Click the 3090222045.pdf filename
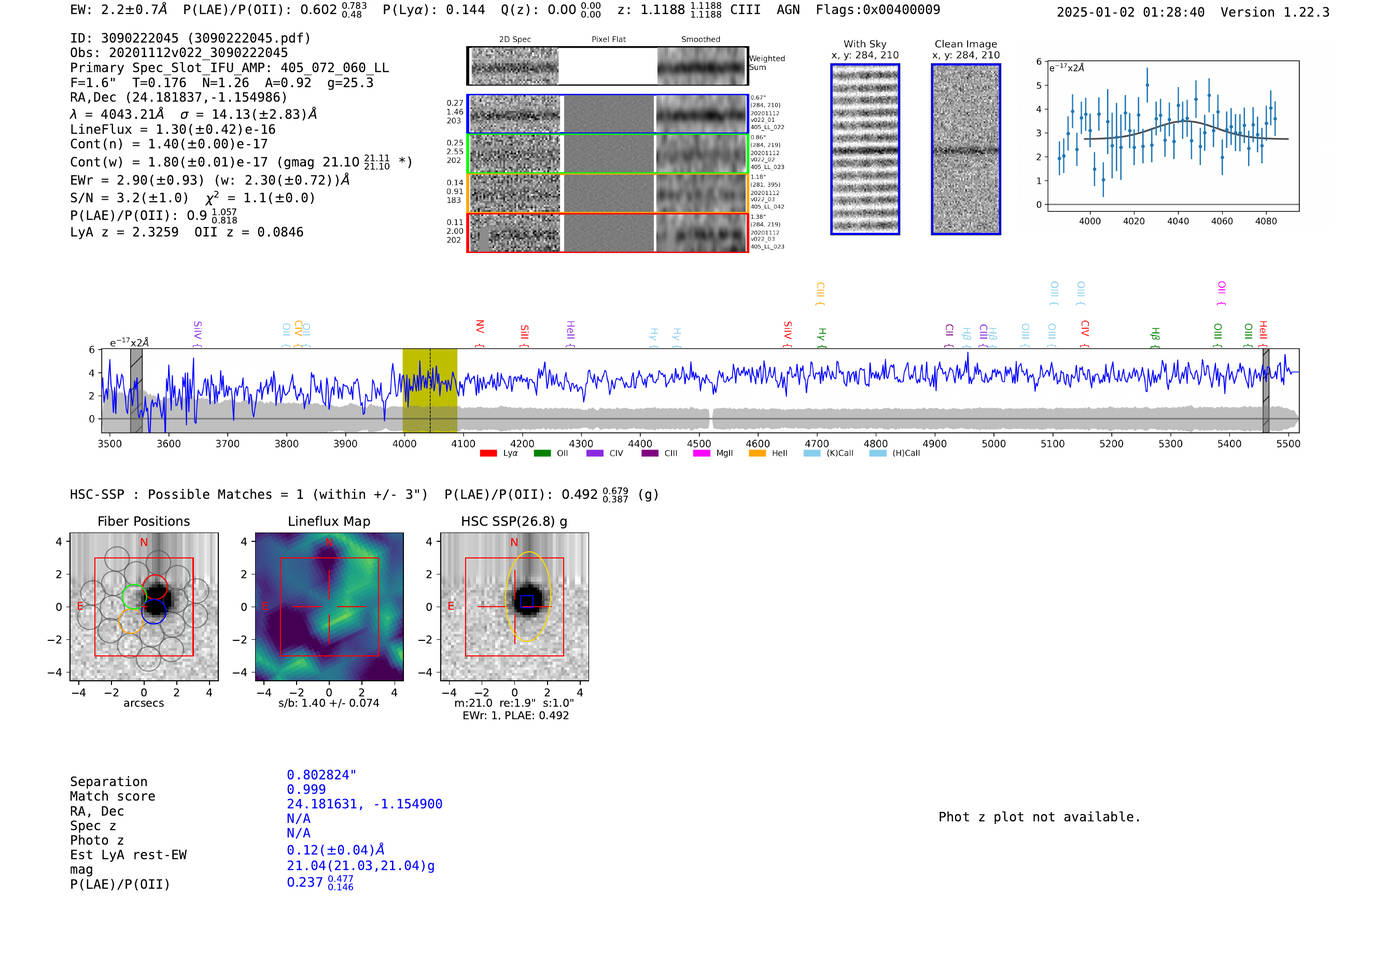 pyautogui.click(x=250, y=38)
